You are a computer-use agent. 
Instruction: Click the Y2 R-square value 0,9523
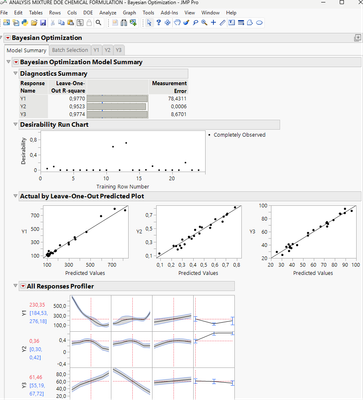tap(77, 107)
